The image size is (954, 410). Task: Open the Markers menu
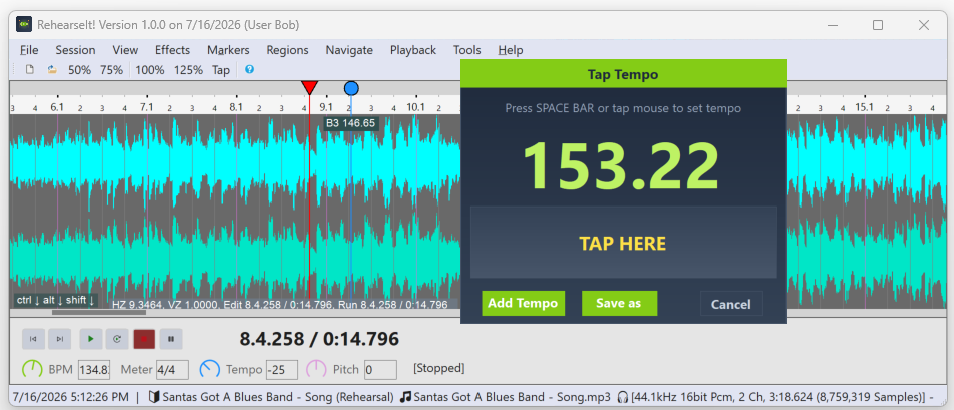click(228, 50)
